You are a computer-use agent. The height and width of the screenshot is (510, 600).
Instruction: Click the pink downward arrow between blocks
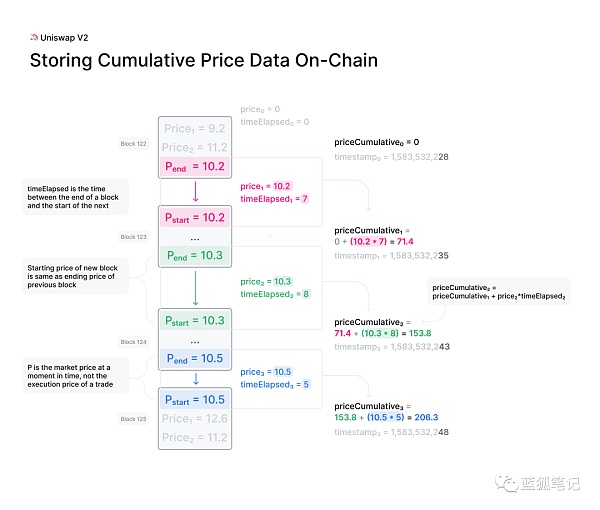[x=195, y=192]
